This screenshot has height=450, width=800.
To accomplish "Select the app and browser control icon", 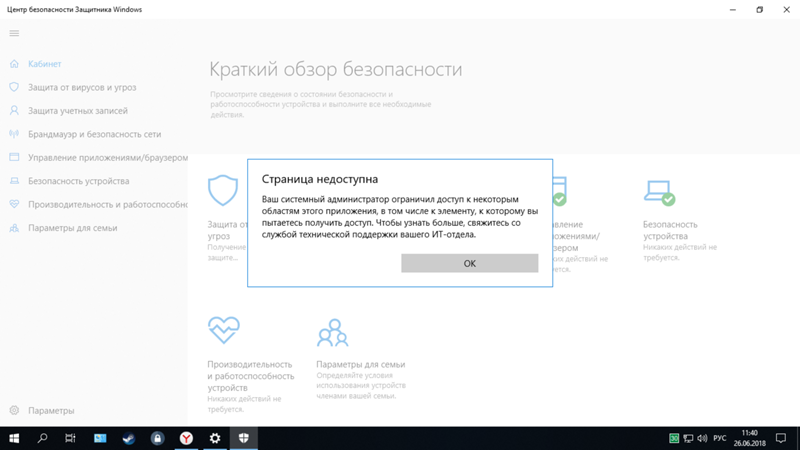I will tap(14, 157).
